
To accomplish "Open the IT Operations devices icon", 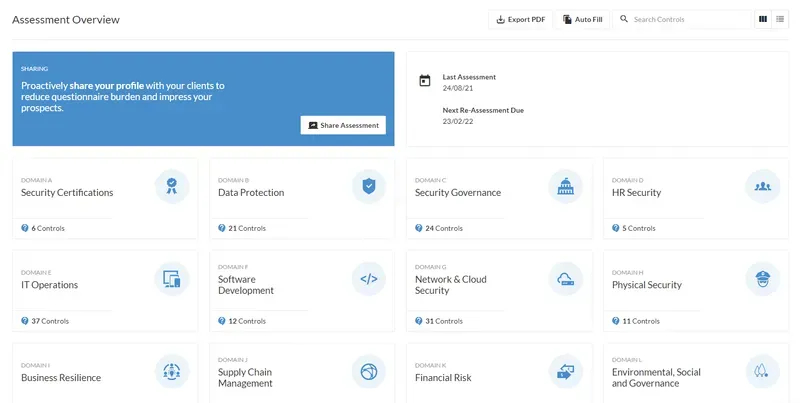I will (x=172, y=279).
